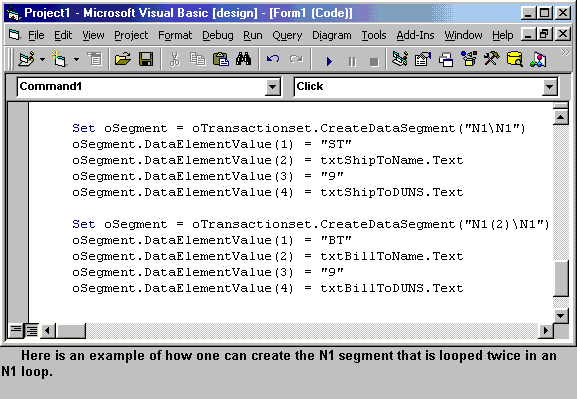Open the Form Layout Window icon
Image resolution: width=577 pixels, height=399 pixels.
[x=446, y=59]
